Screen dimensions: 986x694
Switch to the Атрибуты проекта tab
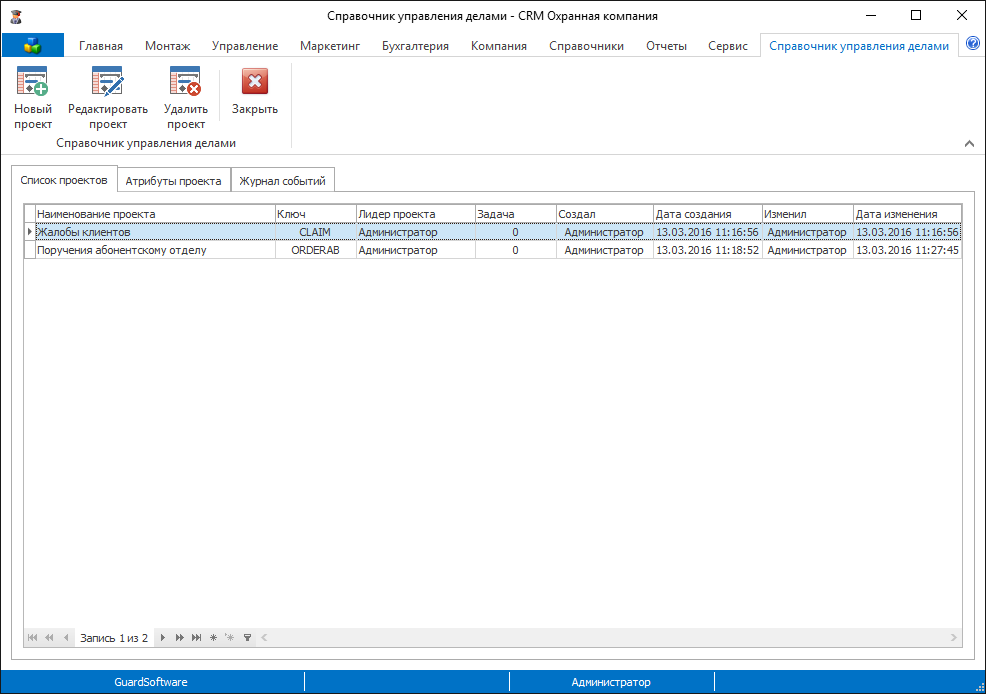174,181
